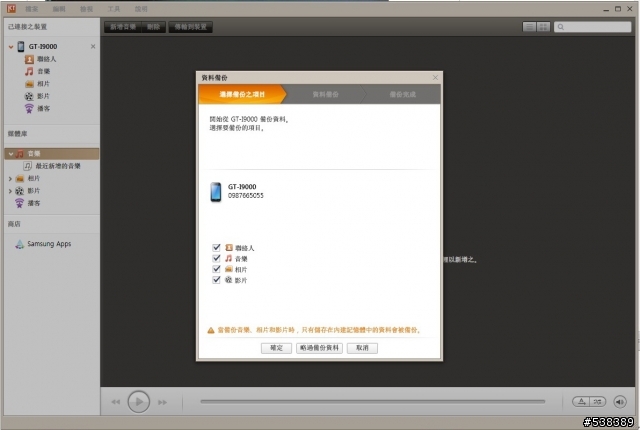
Task: Select the 選擇備份之項目 step tab
Action: pyautogui.click(x=242, y=94)
